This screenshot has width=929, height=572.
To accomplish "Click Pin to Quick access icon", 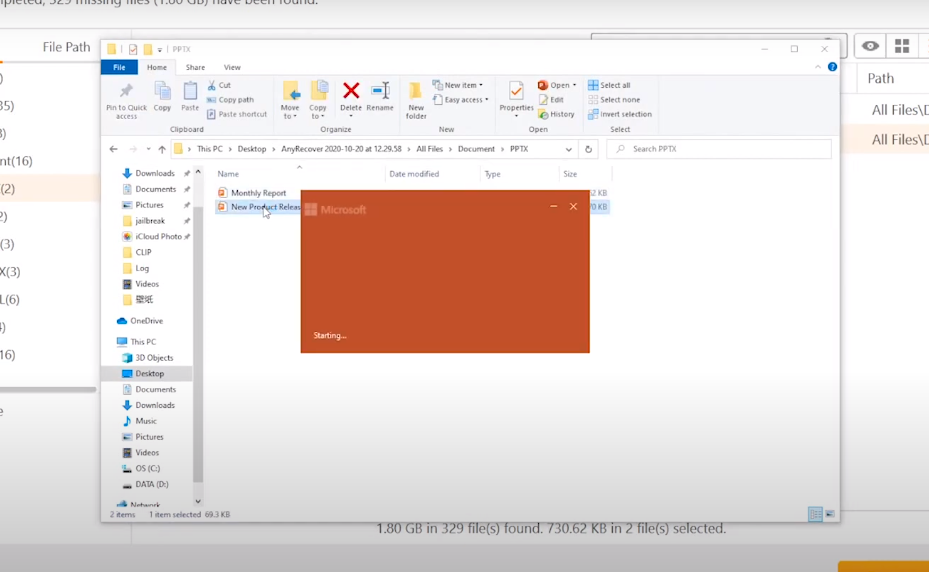I will pos(126,91).
